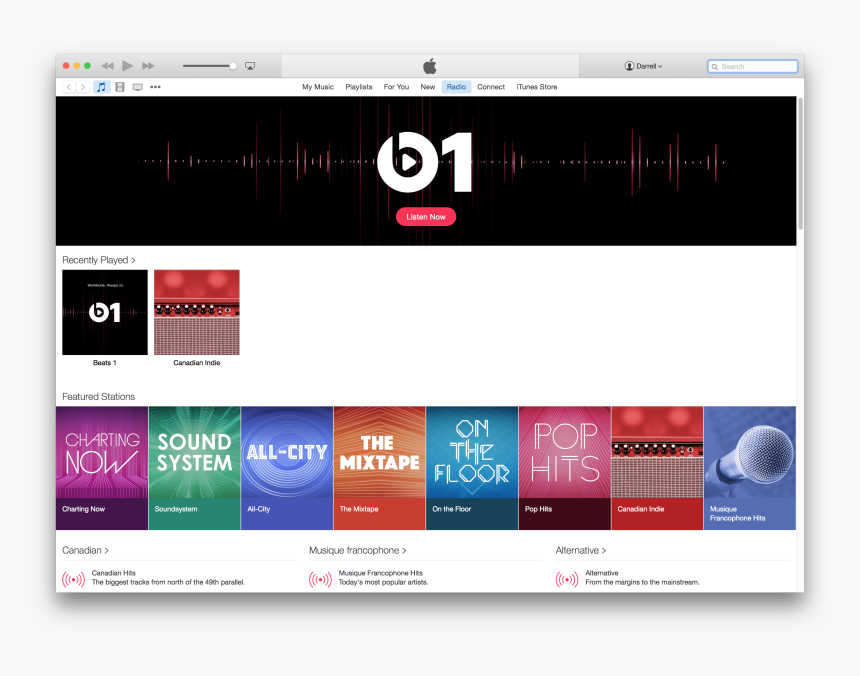The width and height of the screenshot is (860, 676).
Task: Open the Canadian Hits station text
Action: tap(168, 577)
